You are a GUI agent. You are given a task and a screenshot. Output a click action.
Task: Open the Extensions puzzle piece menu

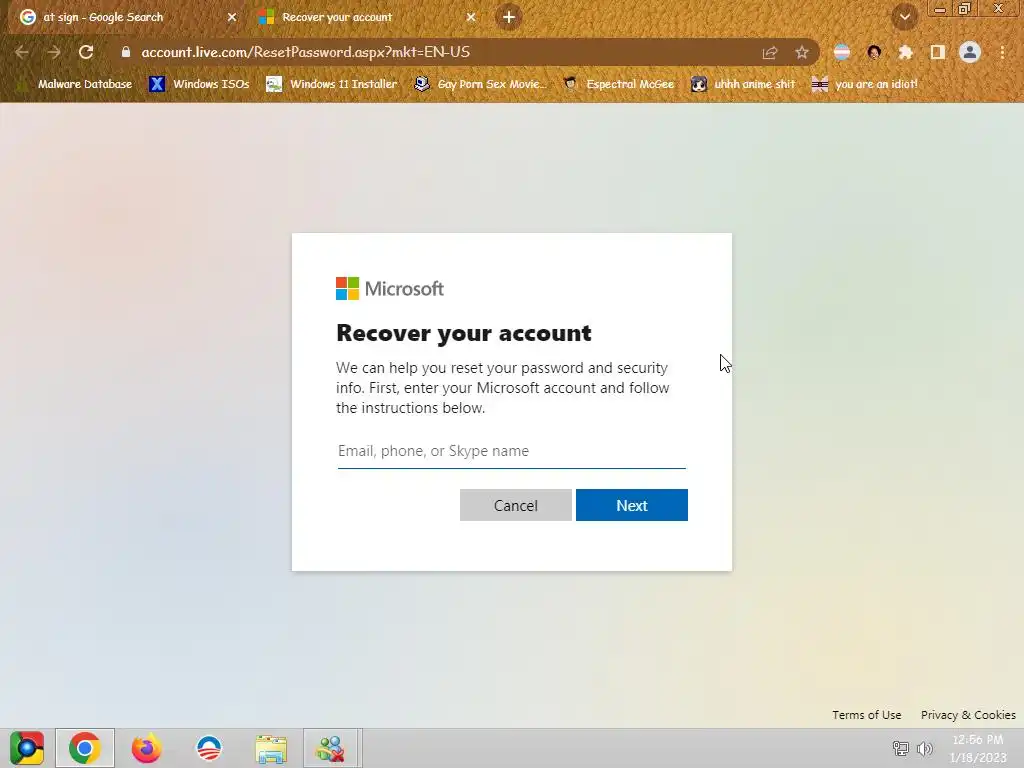pos(906,52)
